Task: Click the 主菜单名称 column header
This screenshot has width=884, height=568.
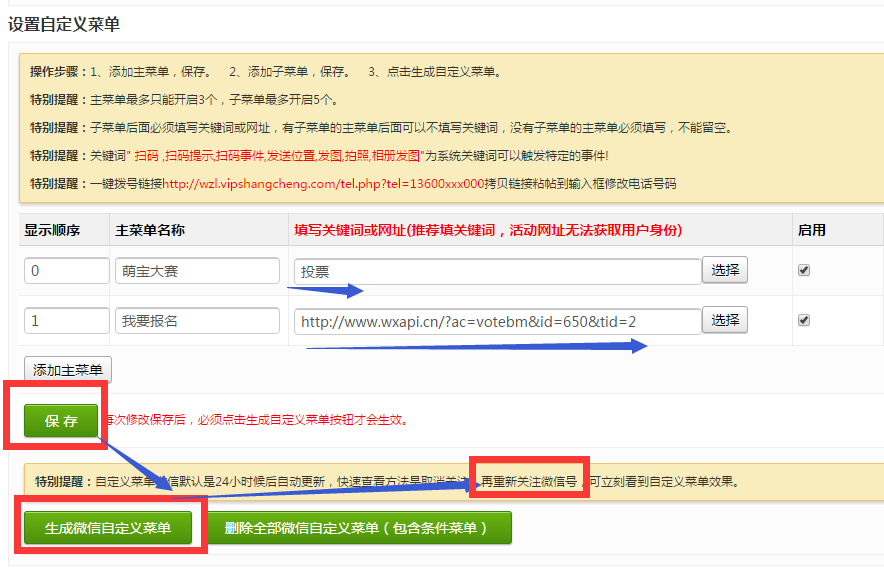Action: point(150,230)
